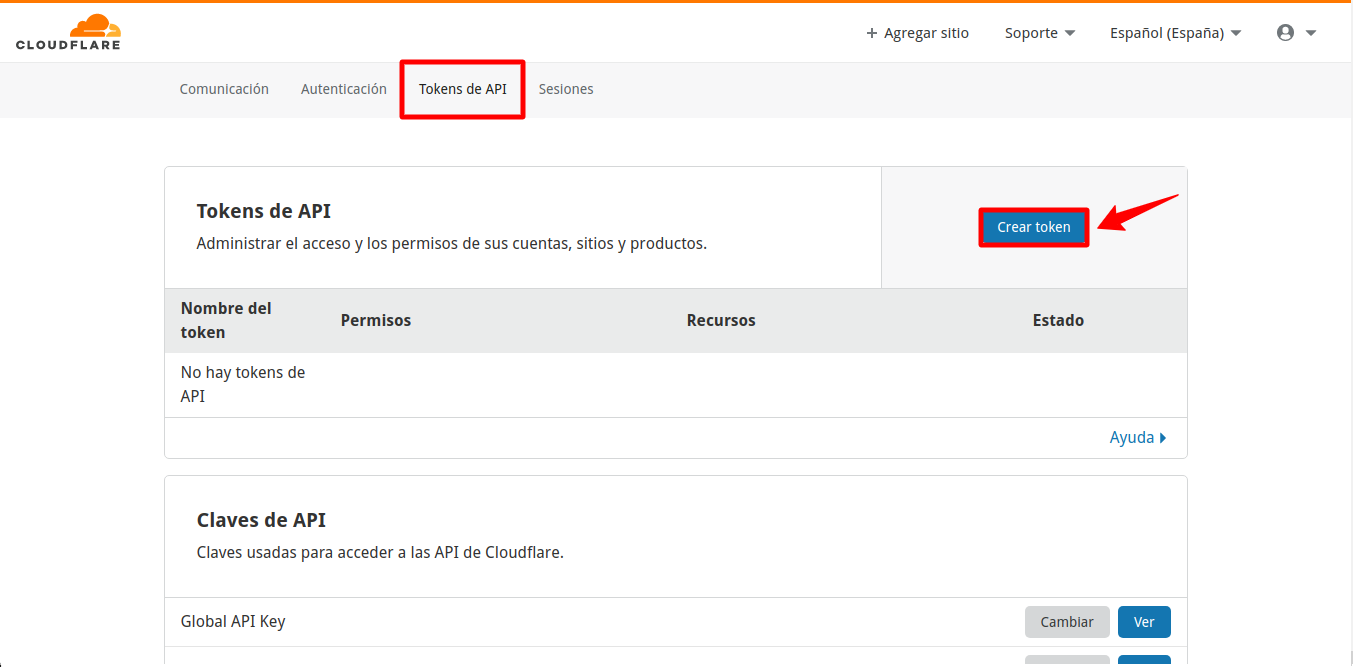Select the Global API Key row label

[233, 621]
